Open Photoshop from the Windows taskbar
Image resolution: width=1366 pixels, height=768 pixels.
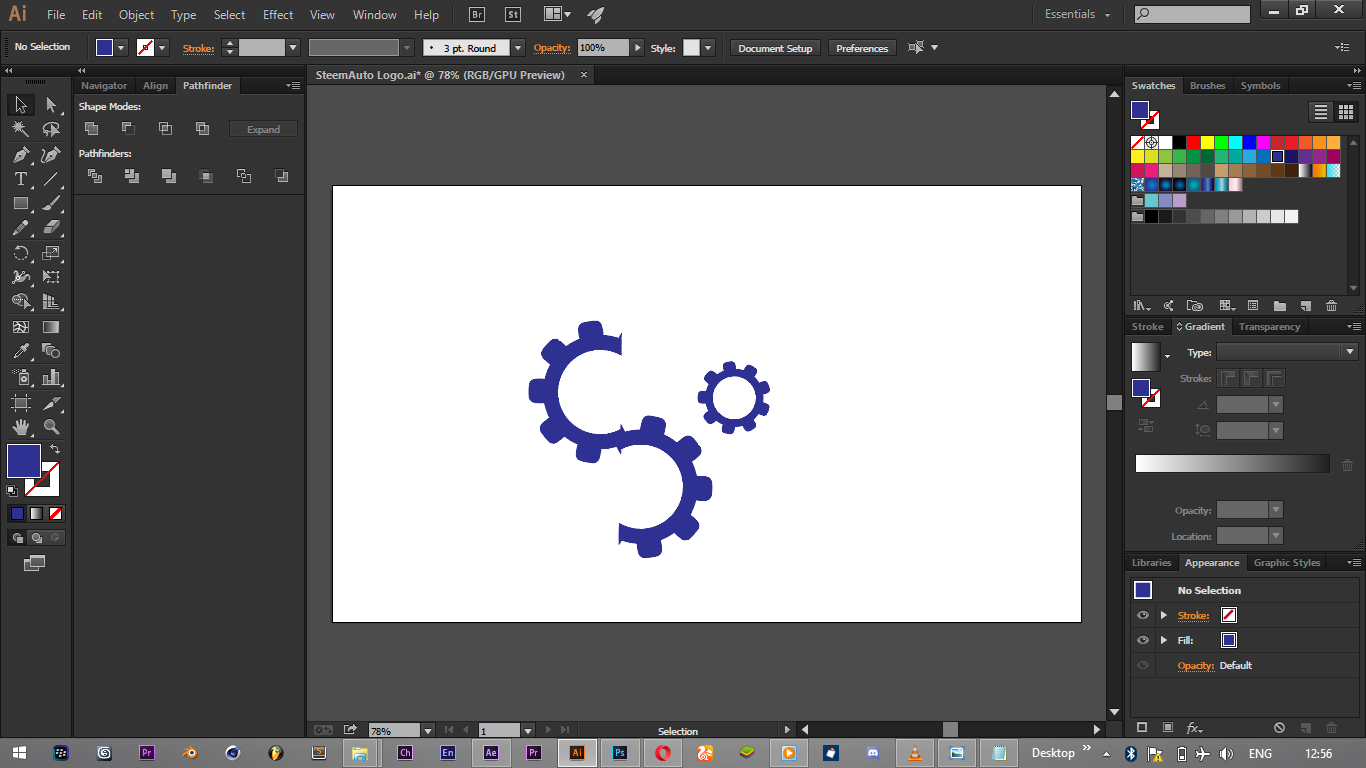[620, 753]
